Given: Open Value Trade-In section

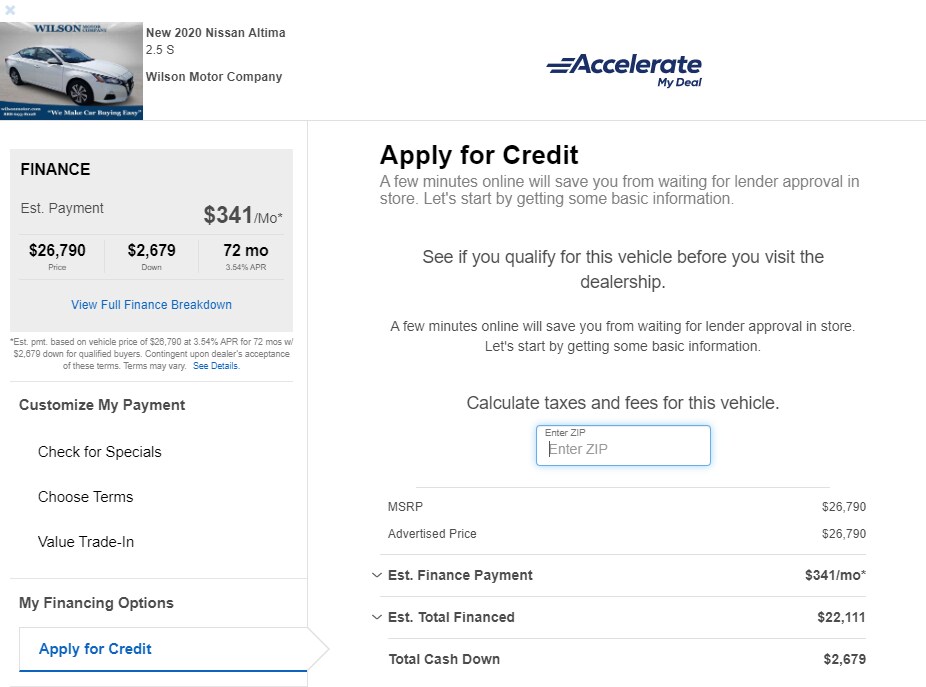Looking at the screenshot, I should pos(86,542).
